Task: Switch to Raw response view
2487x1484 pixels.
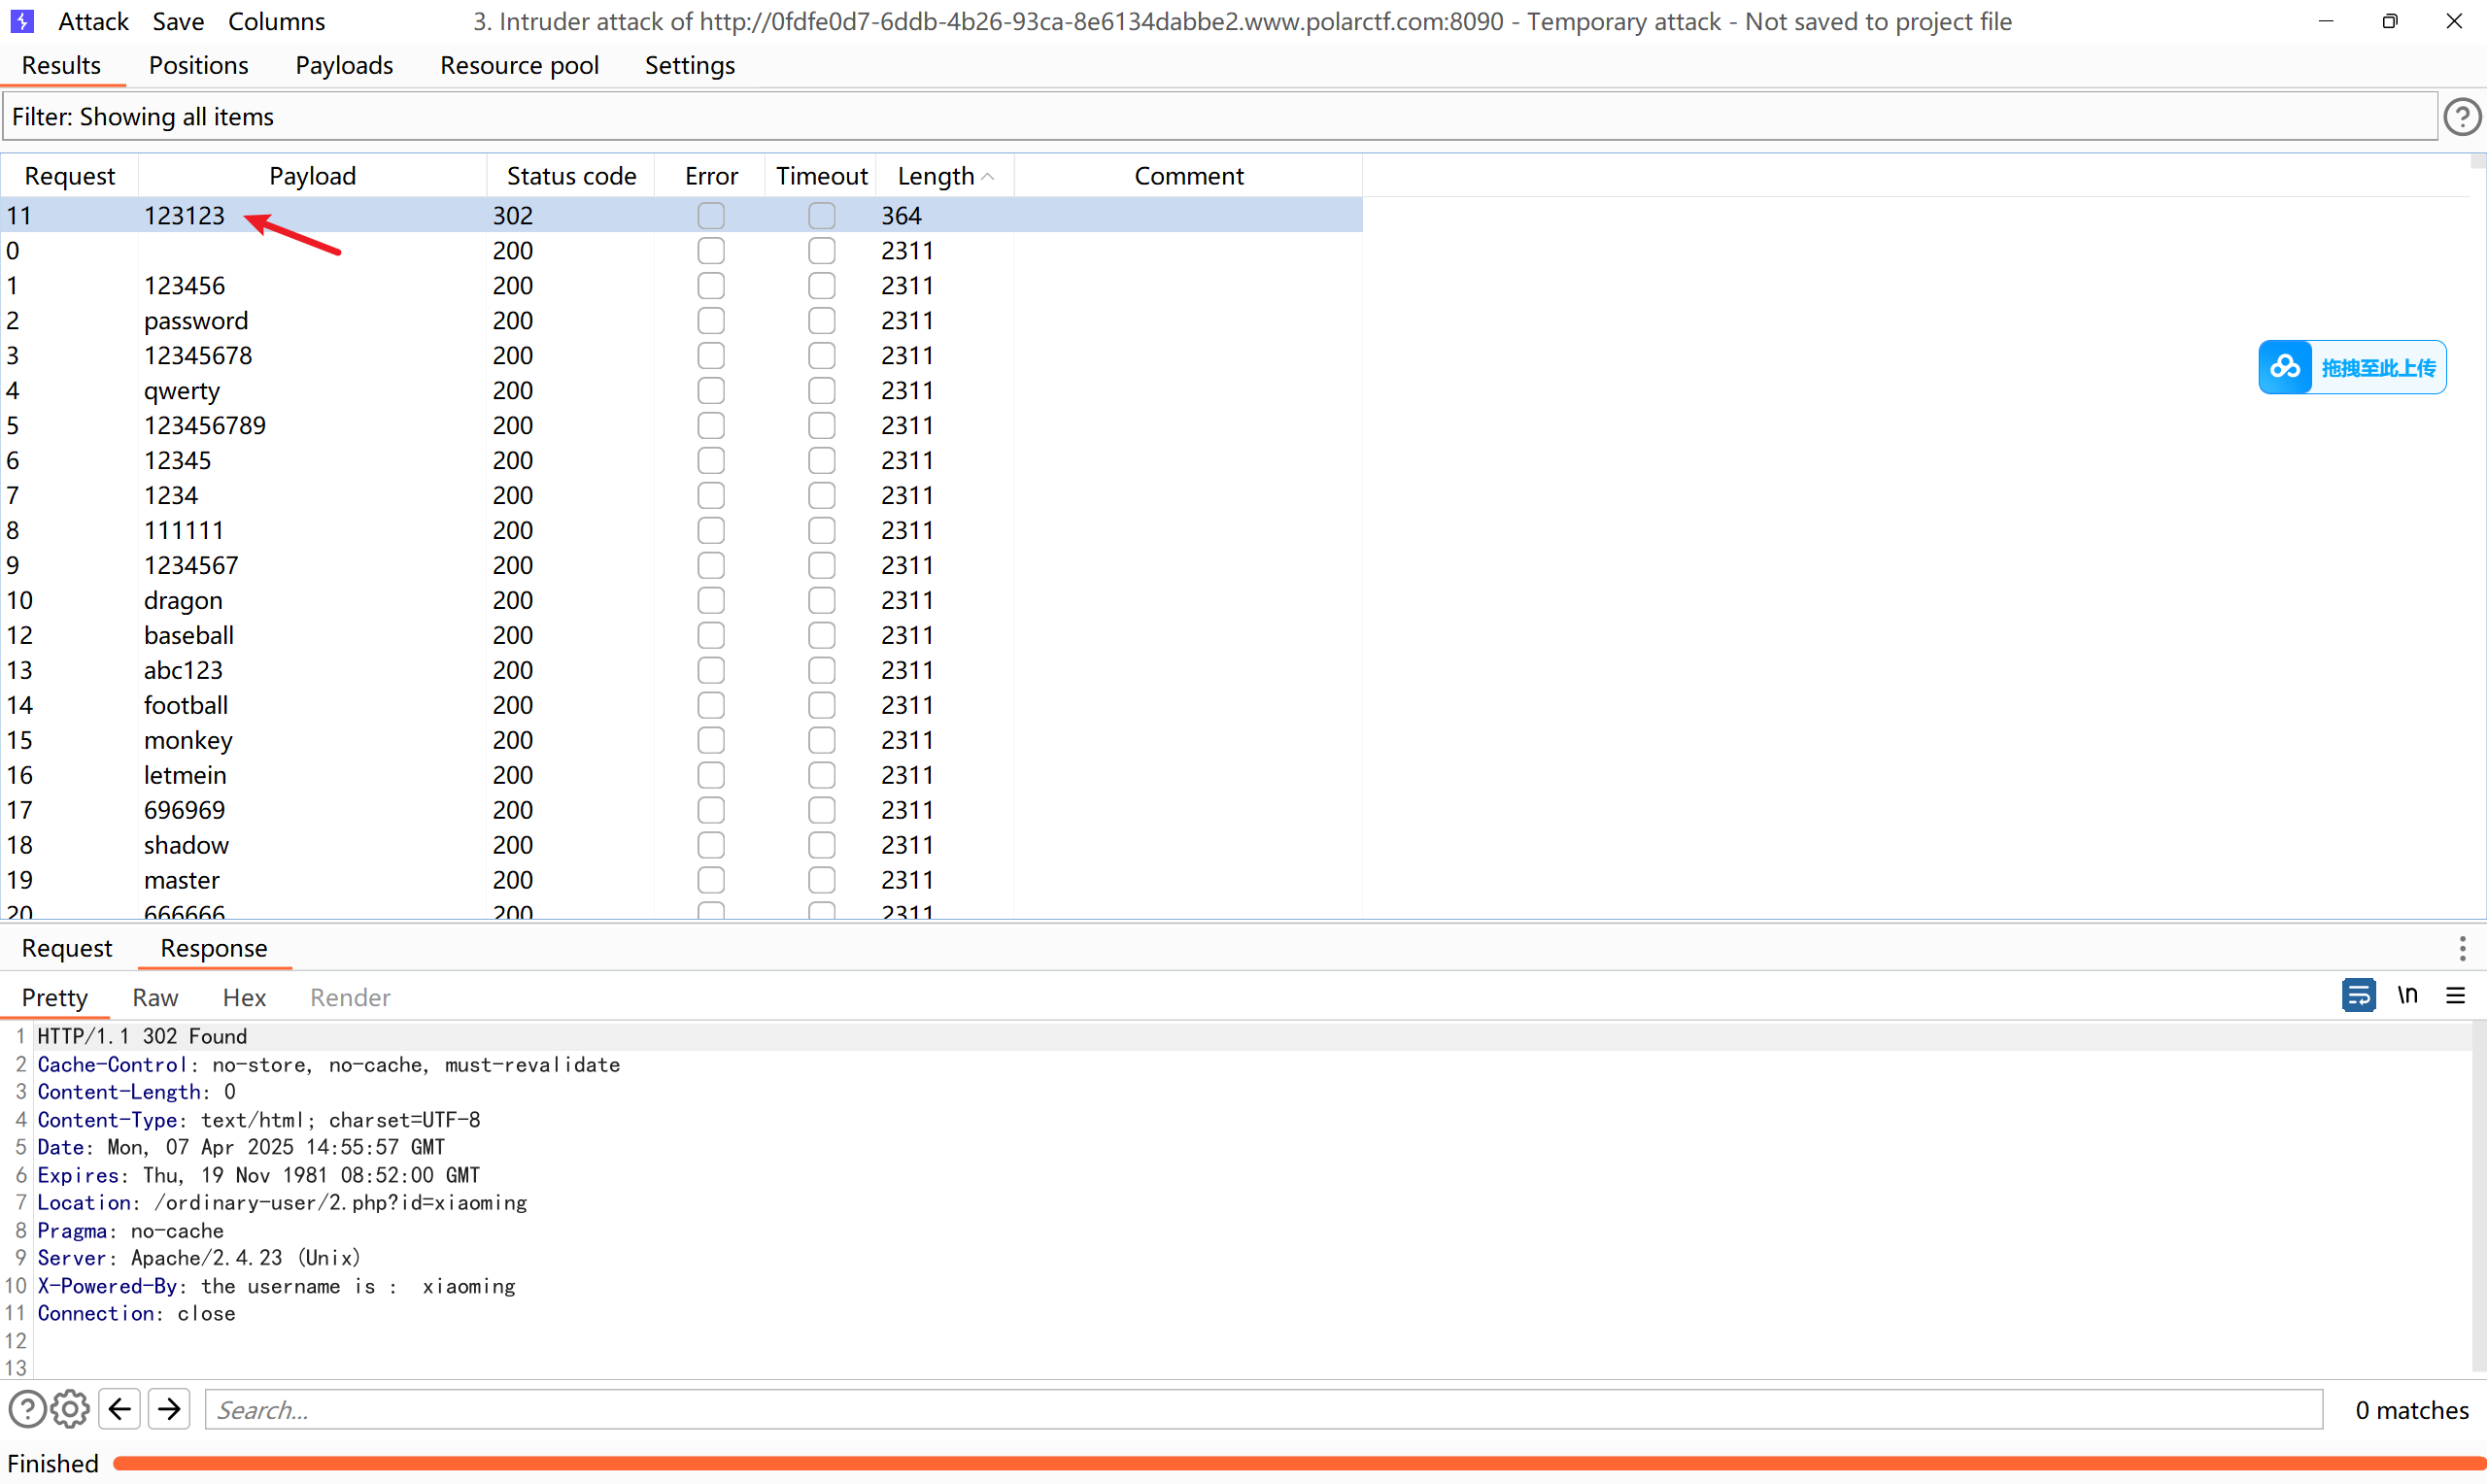Action: tap(155, 998)
